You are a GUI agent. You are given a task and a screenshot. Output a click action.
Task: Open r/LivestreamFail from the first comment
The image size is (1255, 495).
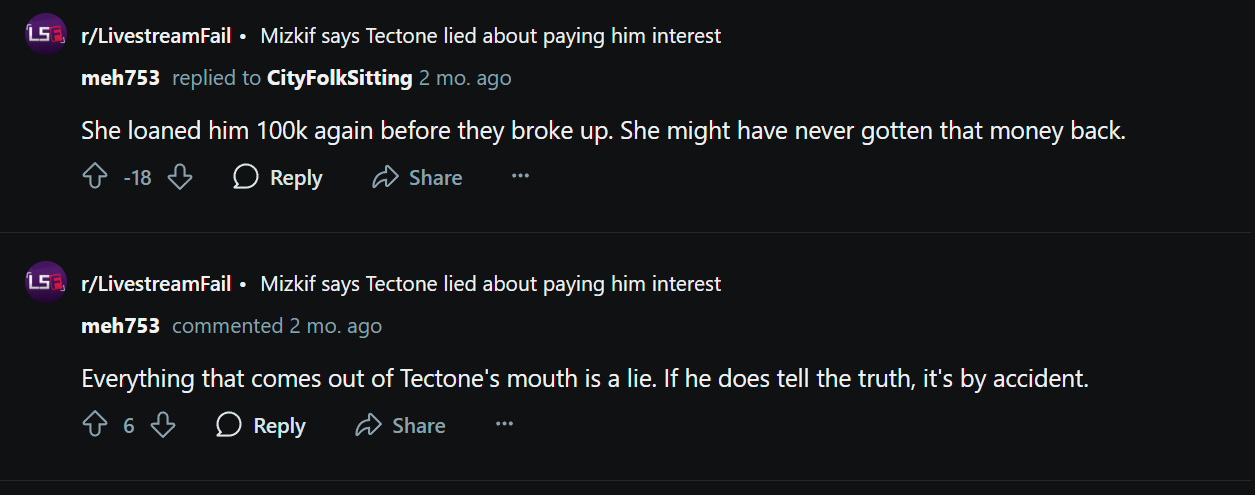155,36
